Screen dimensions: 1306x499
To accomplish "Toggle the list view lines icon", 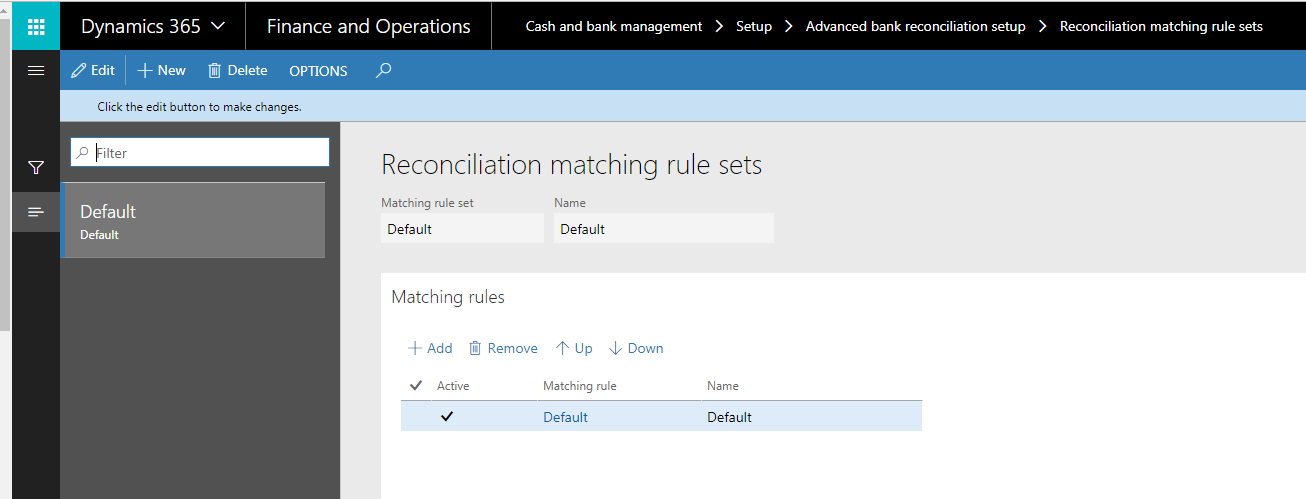I will coord(36,212).
